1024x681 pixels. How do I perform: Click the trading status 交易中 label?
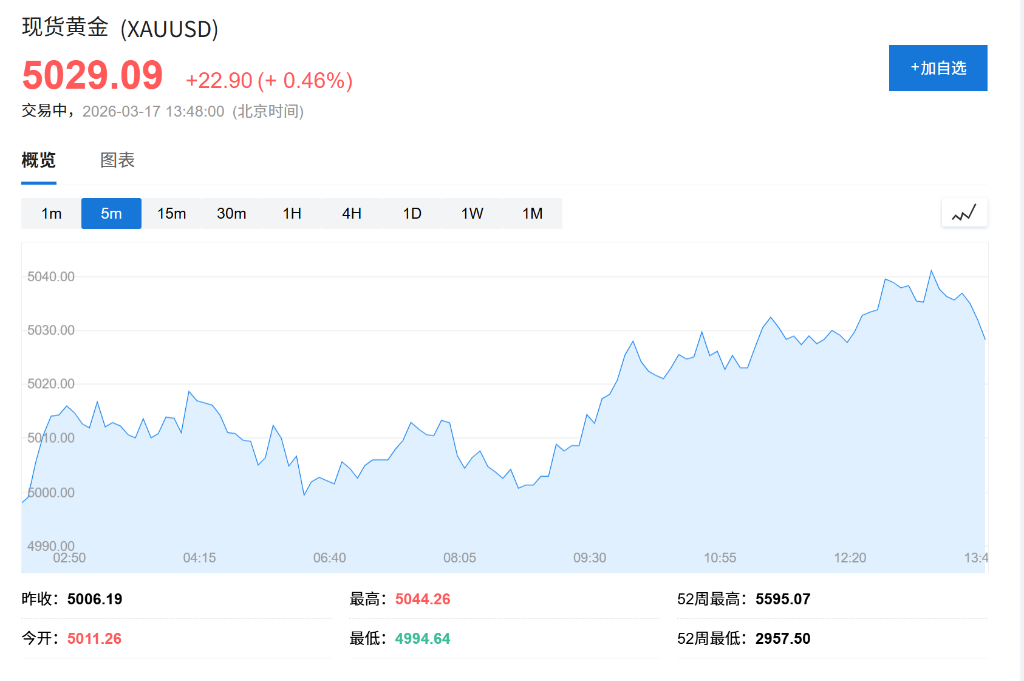click(x=40, y=112)
